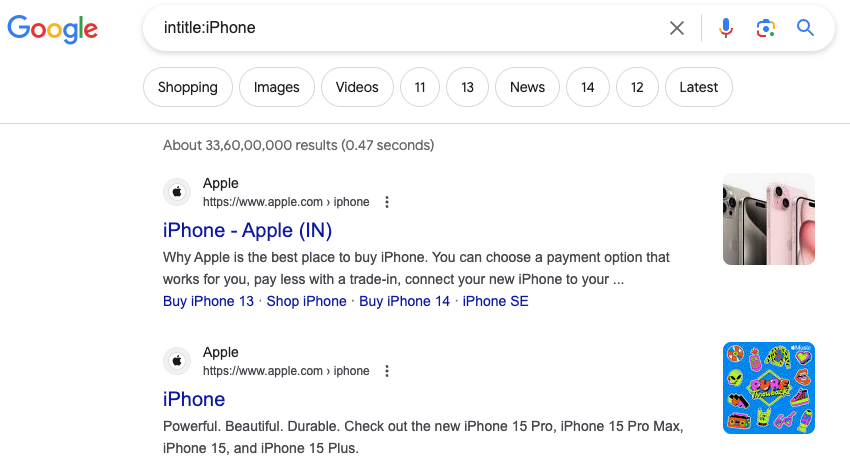Viewport: 850px width, 471px height.
Task: Open options menu for second Apple result
Action: [387, 371]
